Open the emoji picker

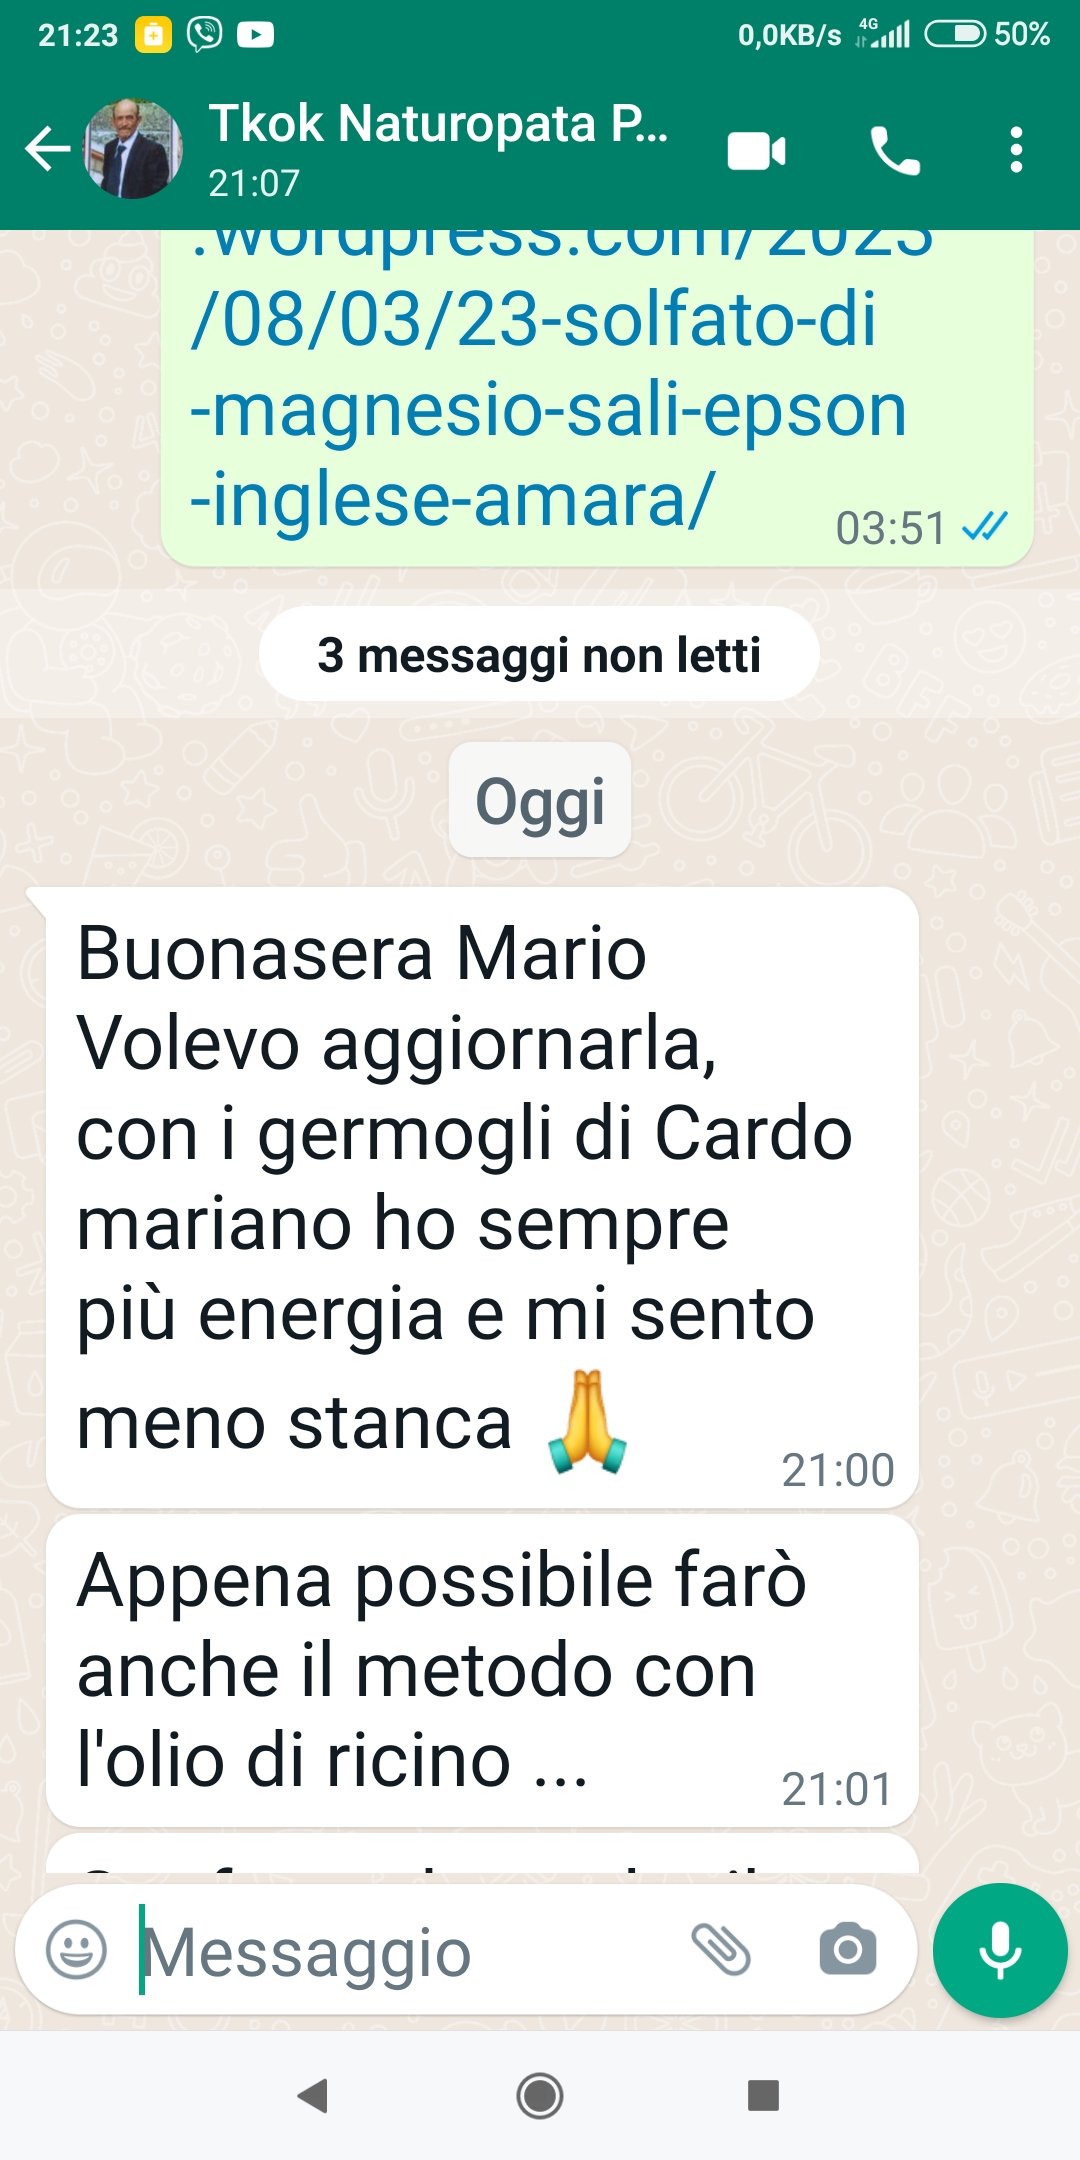[76, 1949]
